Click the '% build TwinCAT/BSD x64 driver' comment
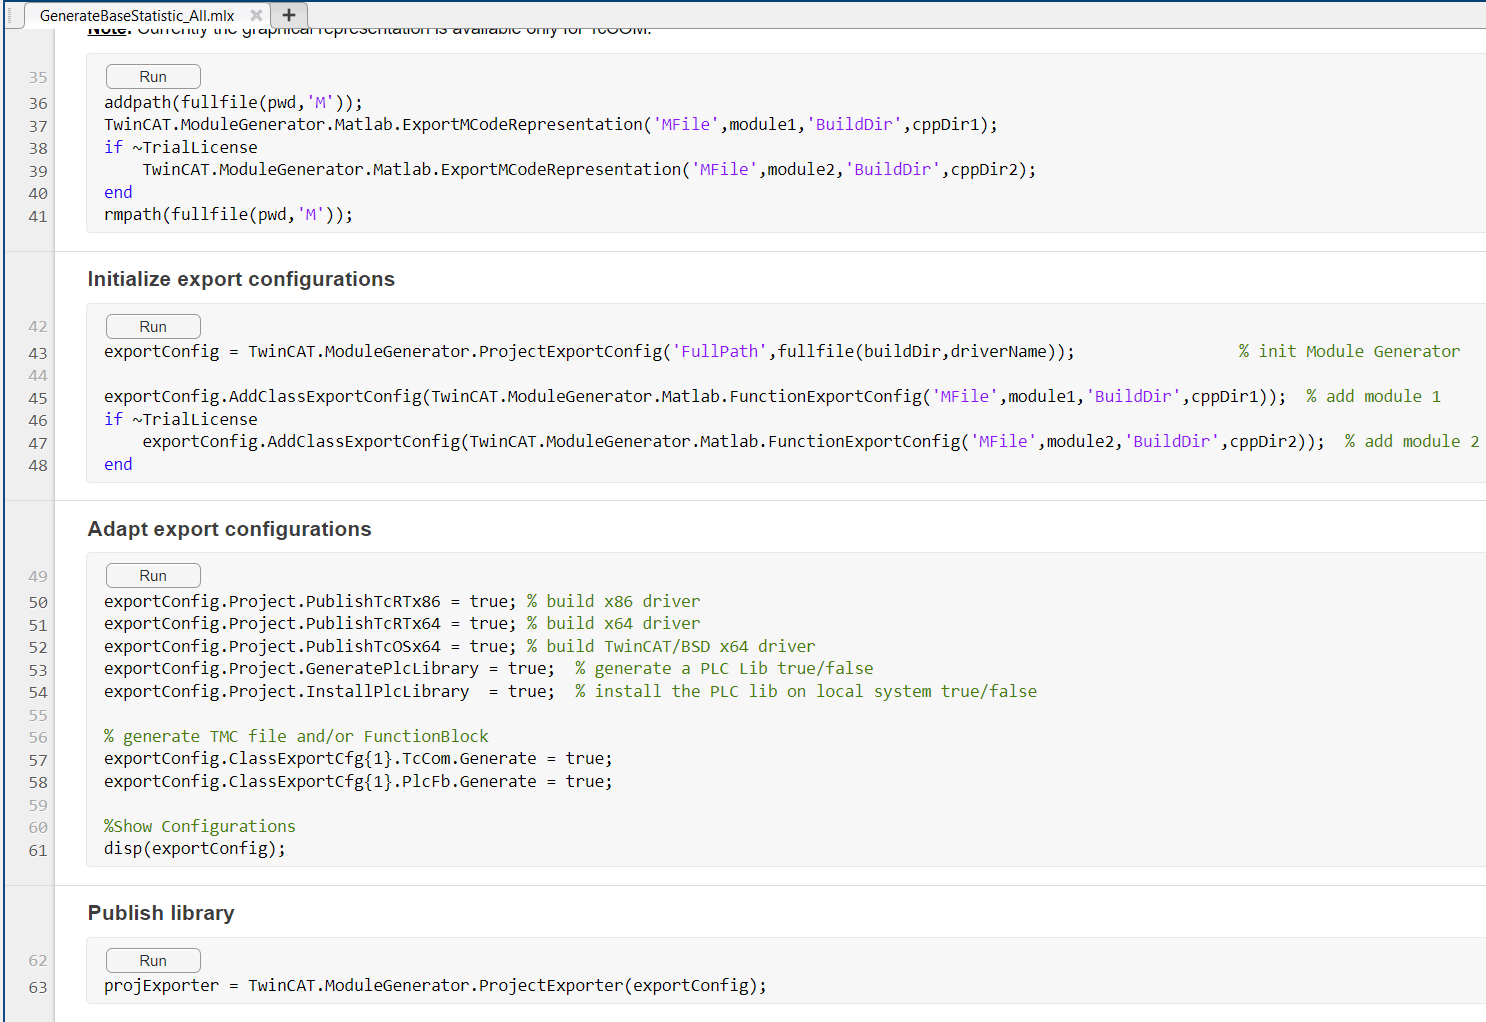Screen dimensions: 1486x1022 (671, 646)
